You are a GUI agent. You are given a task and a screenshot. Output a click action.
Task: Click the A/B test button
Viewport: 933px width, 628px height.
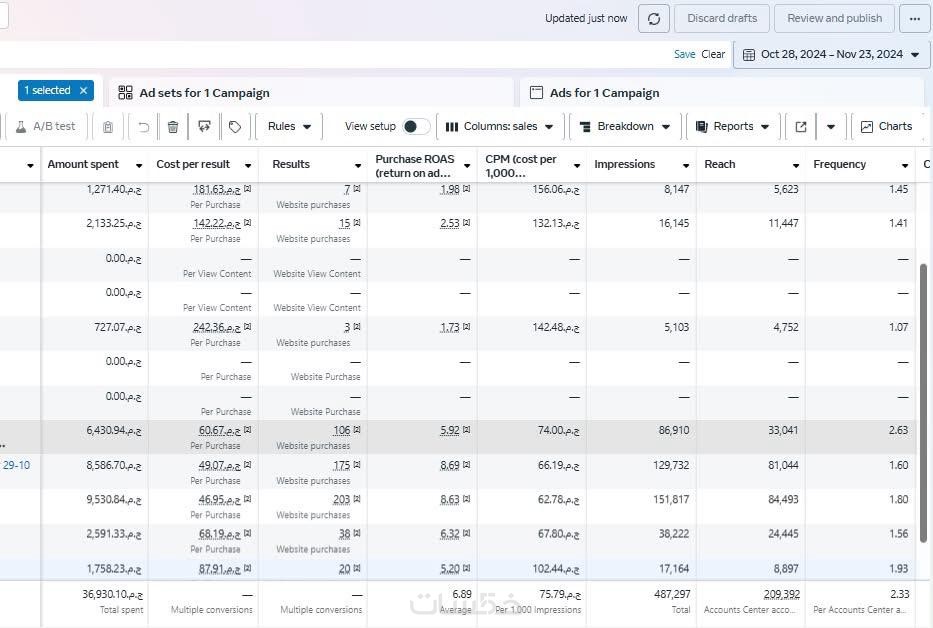click(x=45, y=126)
